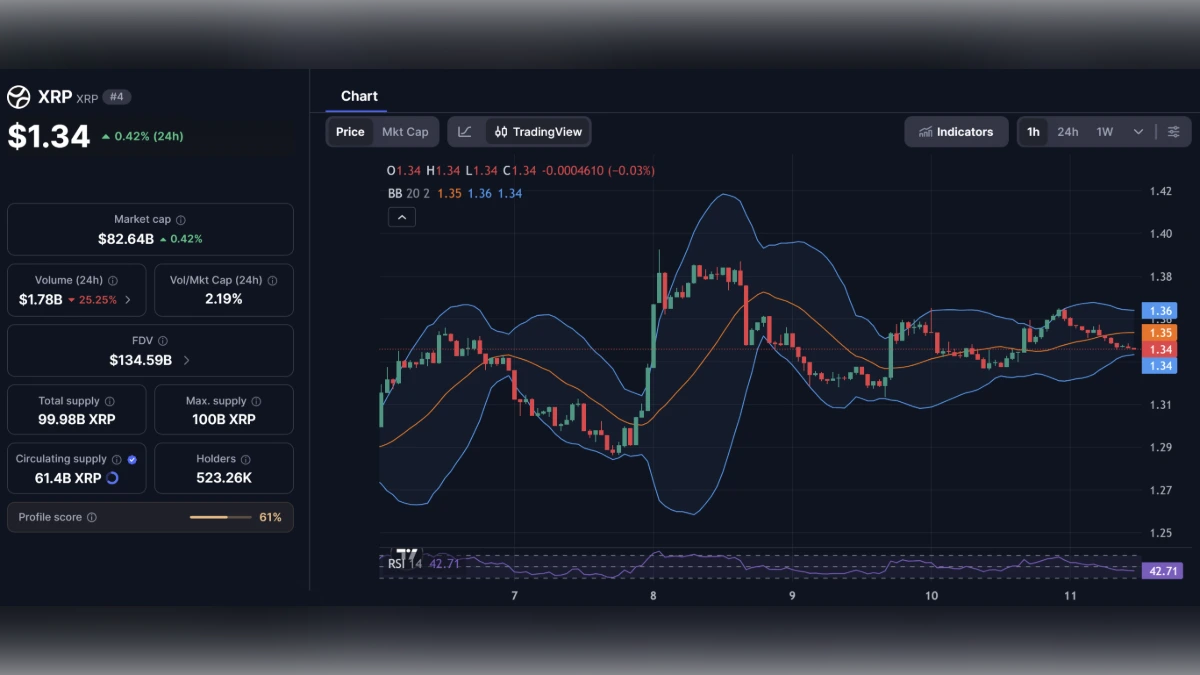Select the line chart style icon
The height and width of the screenshot is (675, 1200).
click(x=466, y=131)
